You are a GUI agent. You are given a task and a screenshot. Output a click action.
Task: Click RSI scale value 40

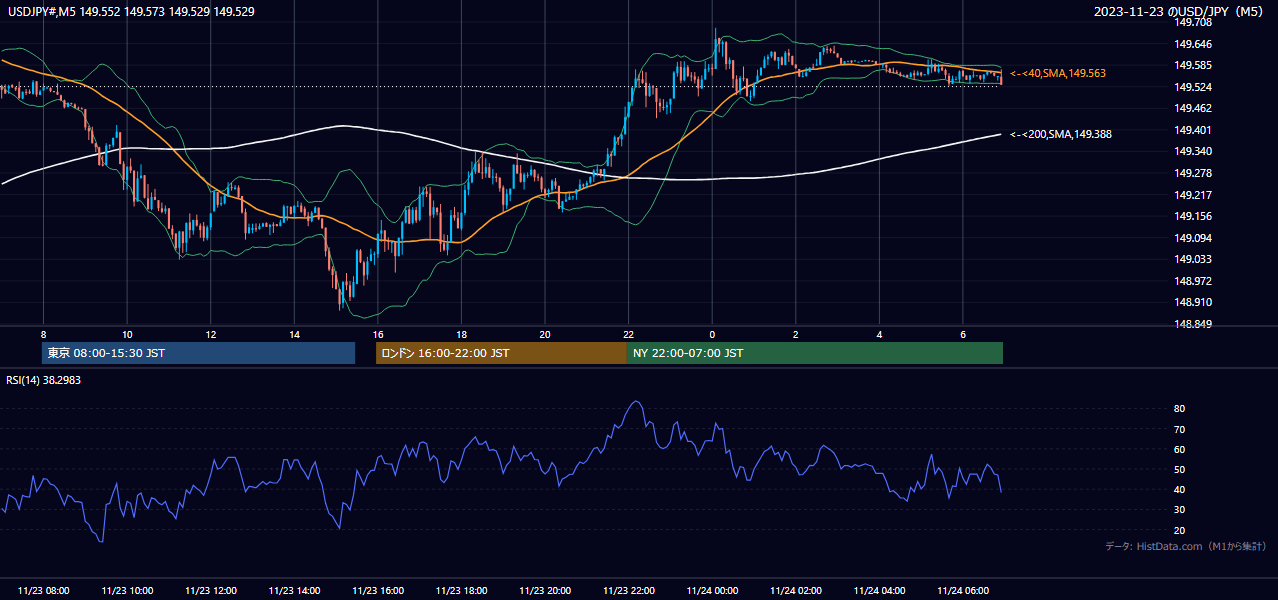(1180, 489)
